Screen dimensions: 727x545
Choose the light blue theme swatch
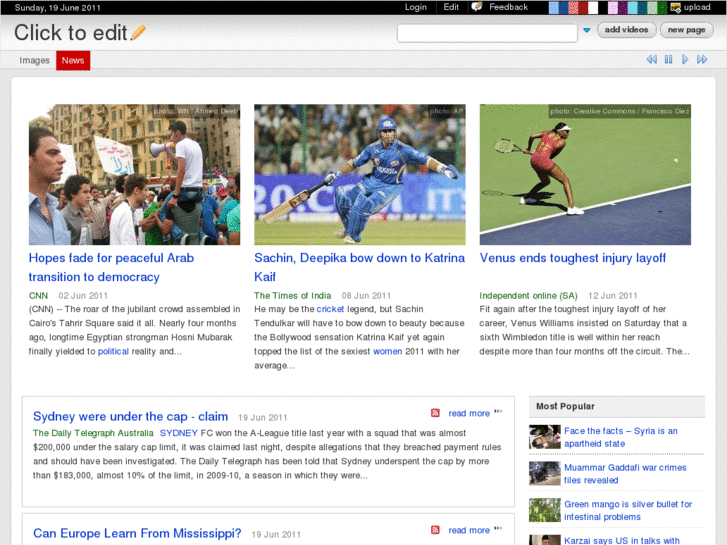pos(554,7)
